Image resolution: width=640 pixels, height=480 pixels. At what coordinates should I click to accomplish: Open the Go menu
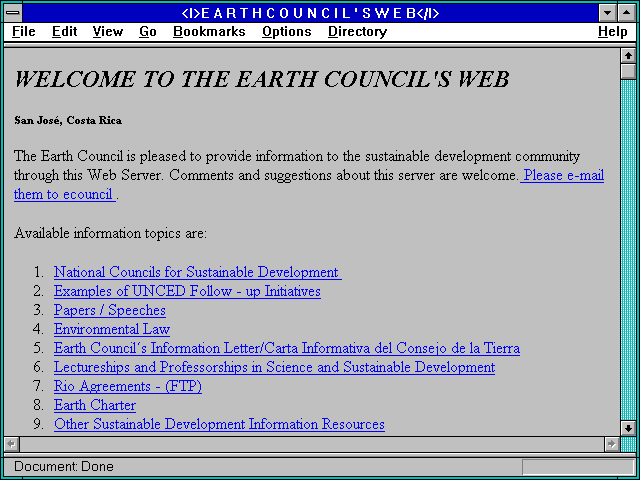[148, 31]
